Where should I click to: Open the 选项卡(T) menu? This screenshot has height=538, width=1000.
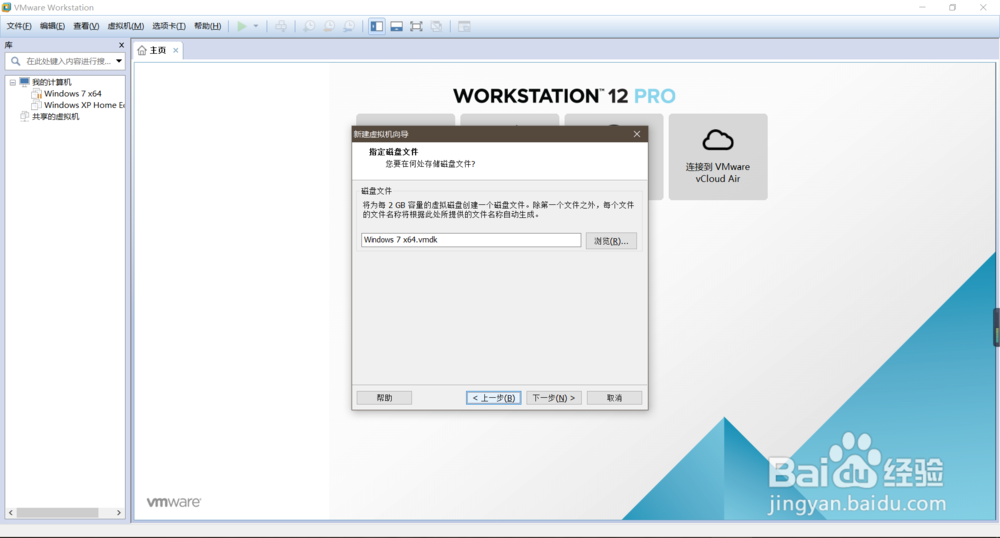(169, 26)
